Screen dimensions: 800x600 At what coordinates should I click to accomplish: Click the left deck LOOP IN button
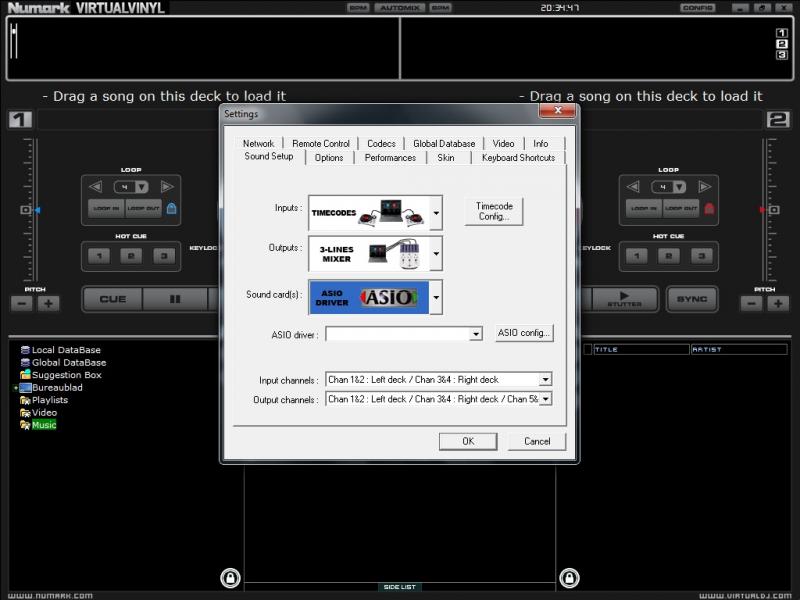[x=106, y=208]
